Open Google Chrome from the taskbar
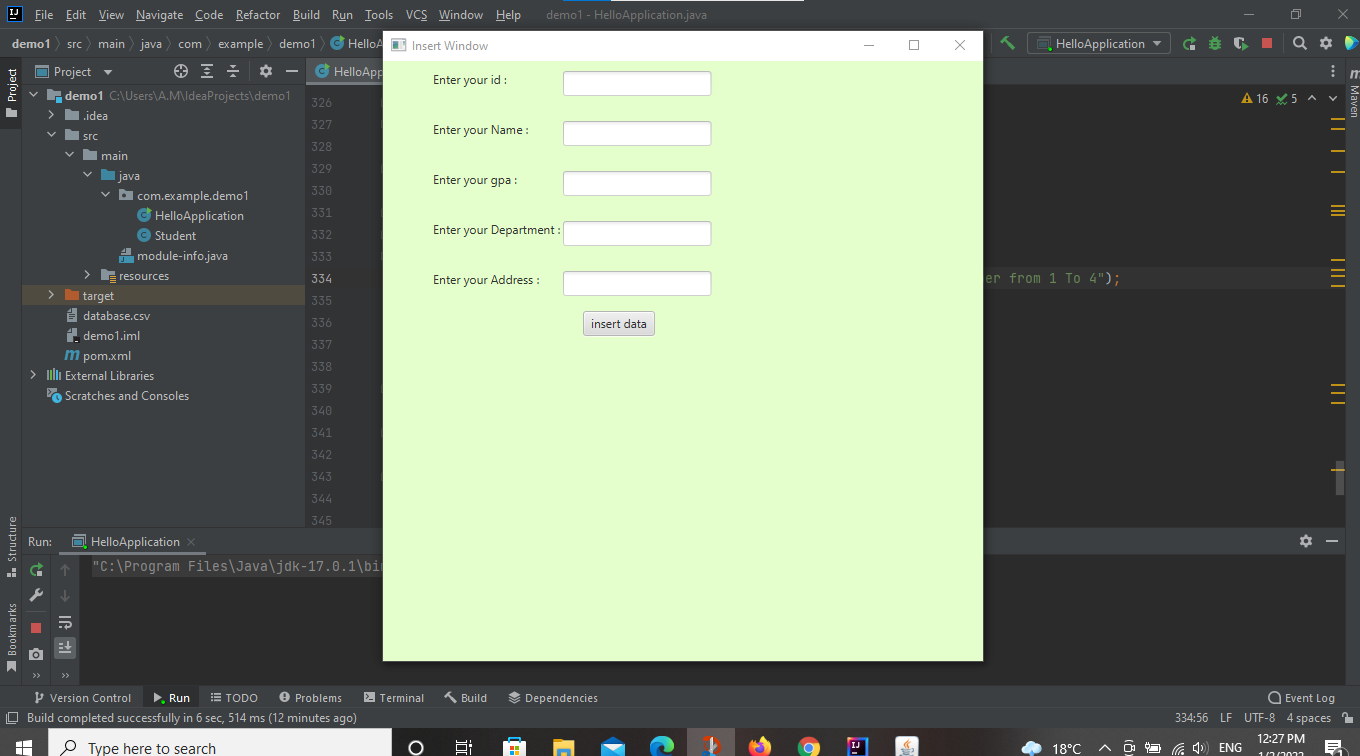 (809, 747)
